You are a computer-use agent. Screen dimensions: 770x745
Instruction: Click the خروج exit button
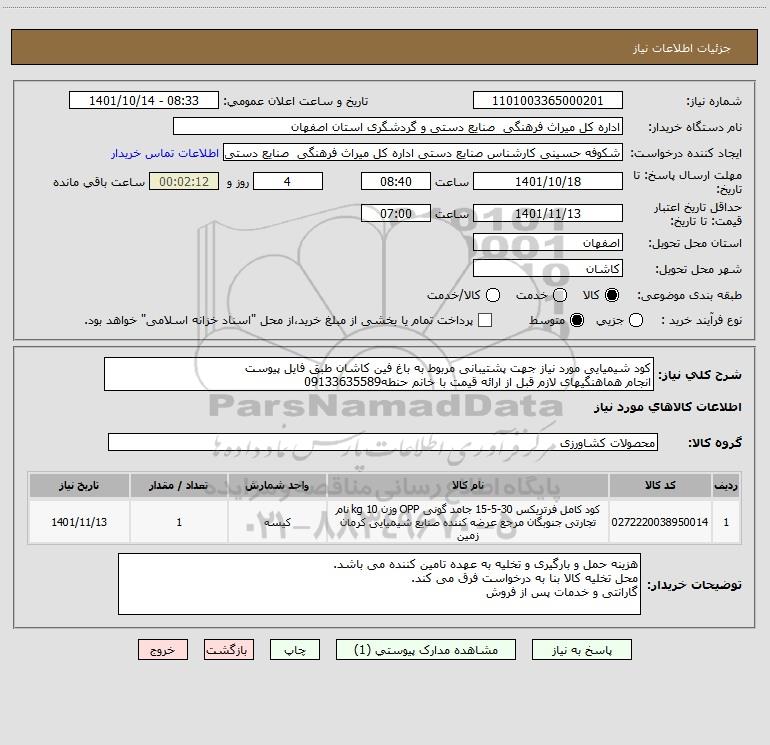163,650
